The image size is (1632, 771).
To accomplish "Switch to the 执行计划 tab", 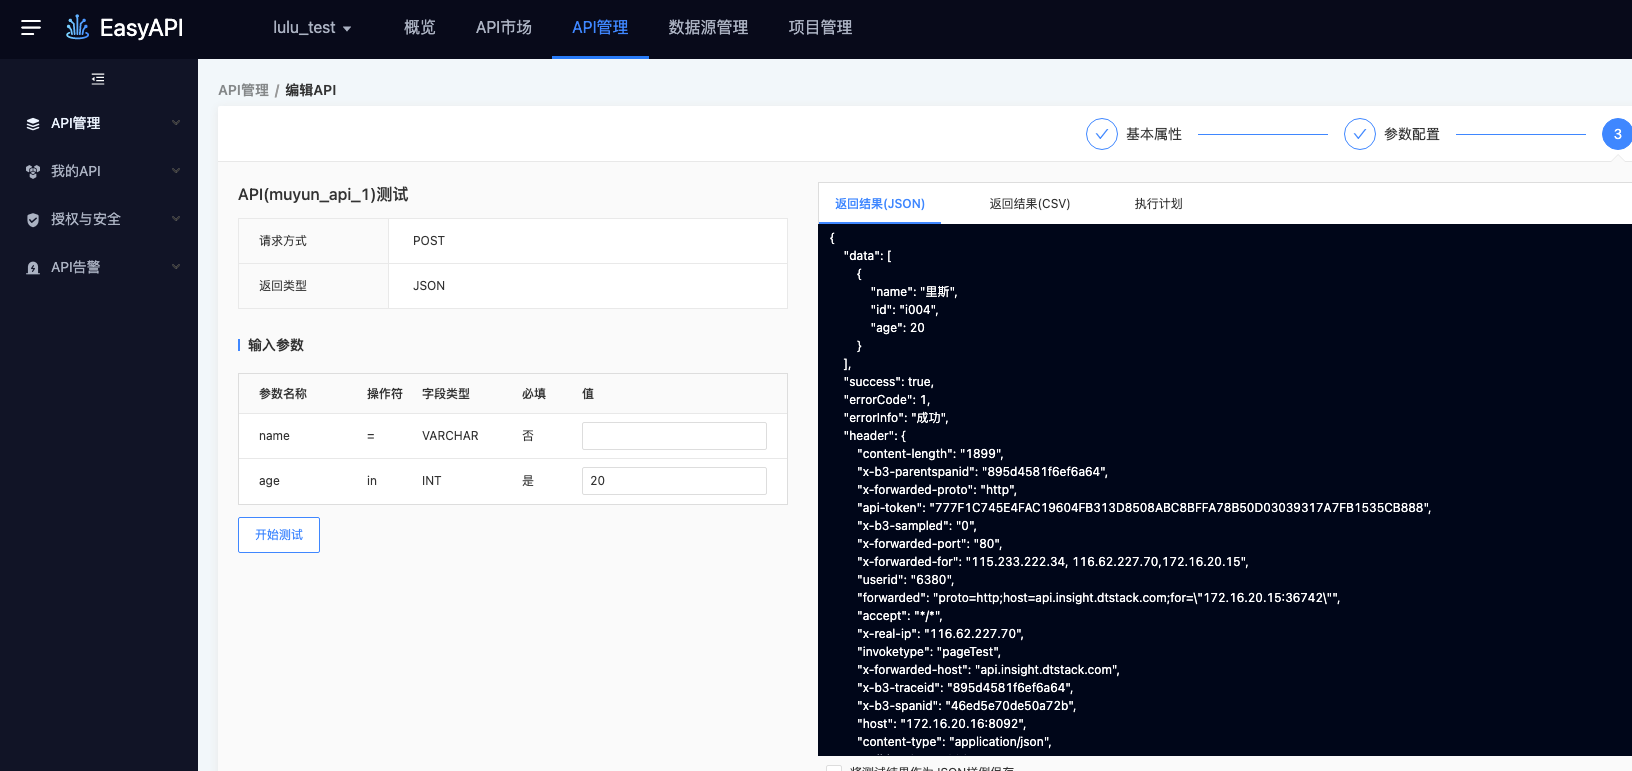I will coord(1158,204).
